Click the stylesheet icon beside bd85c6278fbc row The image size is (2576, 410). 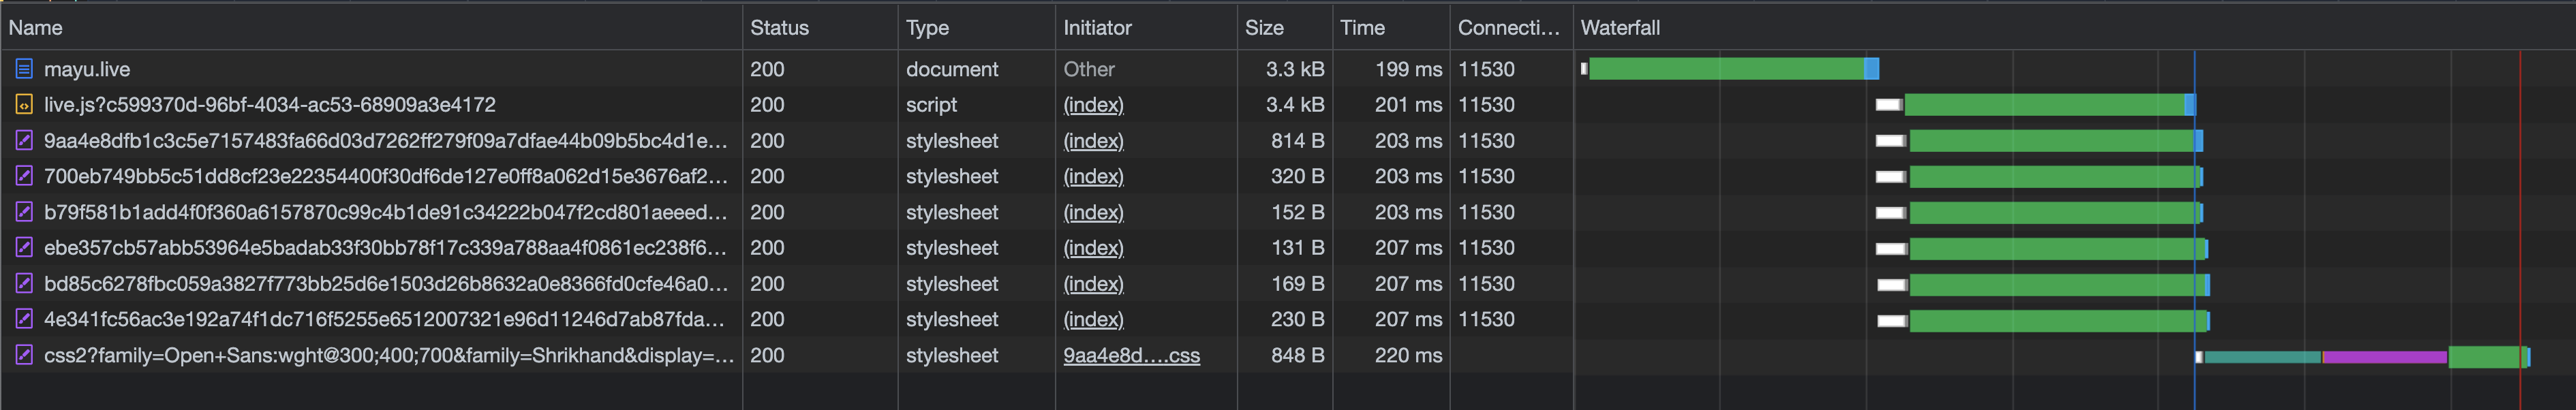coord(24,284)
